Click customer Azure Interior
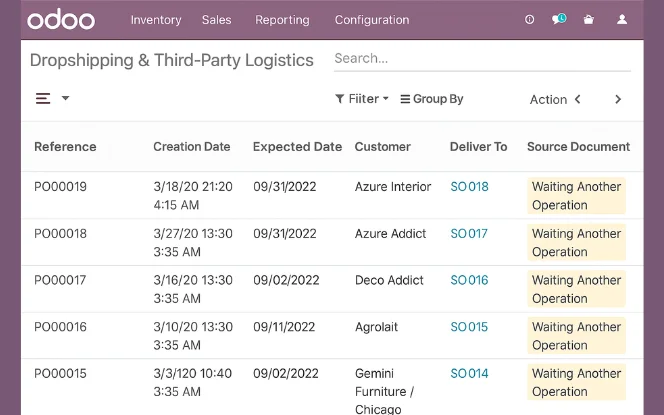 coord(393,187)
